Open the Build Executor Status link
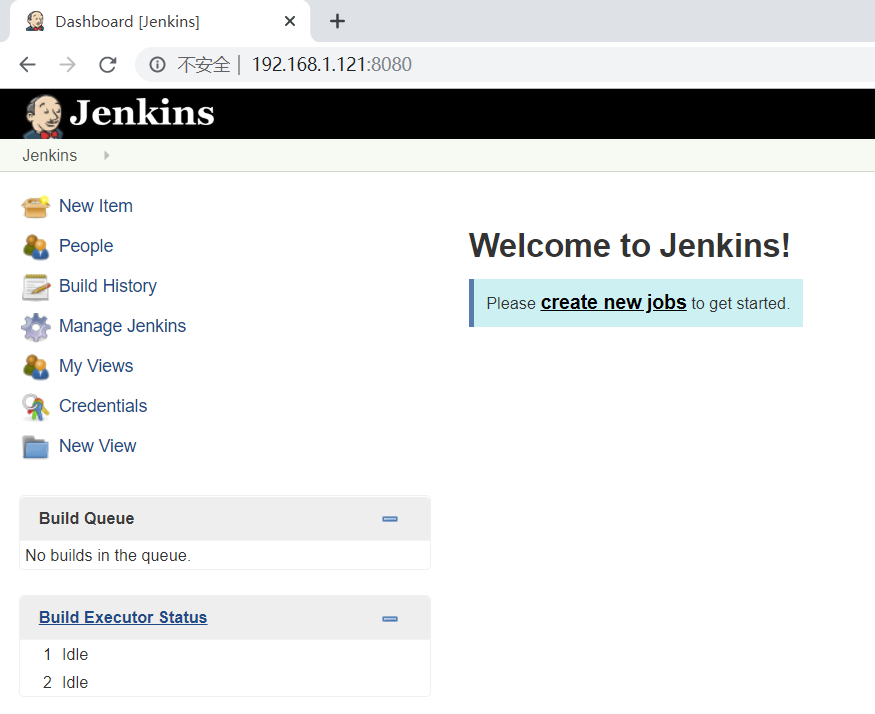 point(123,617)
